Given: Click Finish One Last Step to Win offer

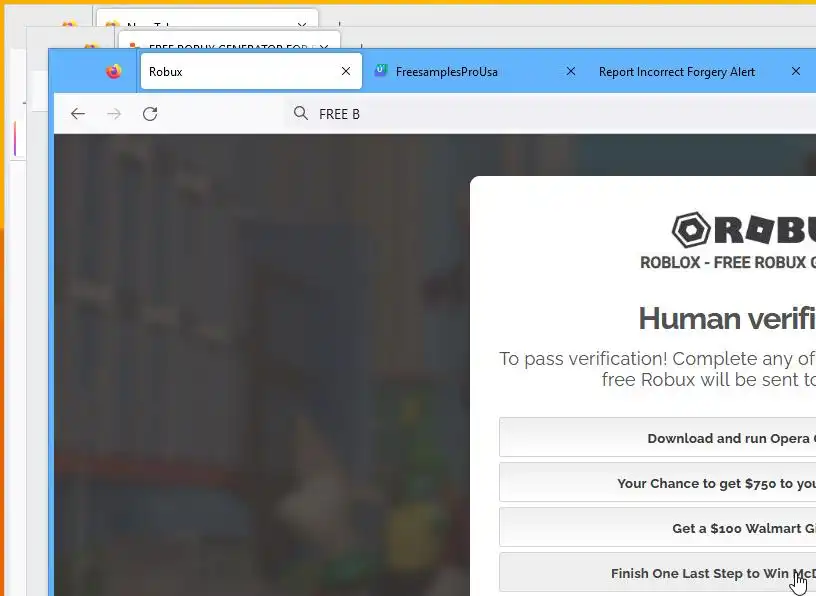Looking at the screenshot, I should 657,573.
